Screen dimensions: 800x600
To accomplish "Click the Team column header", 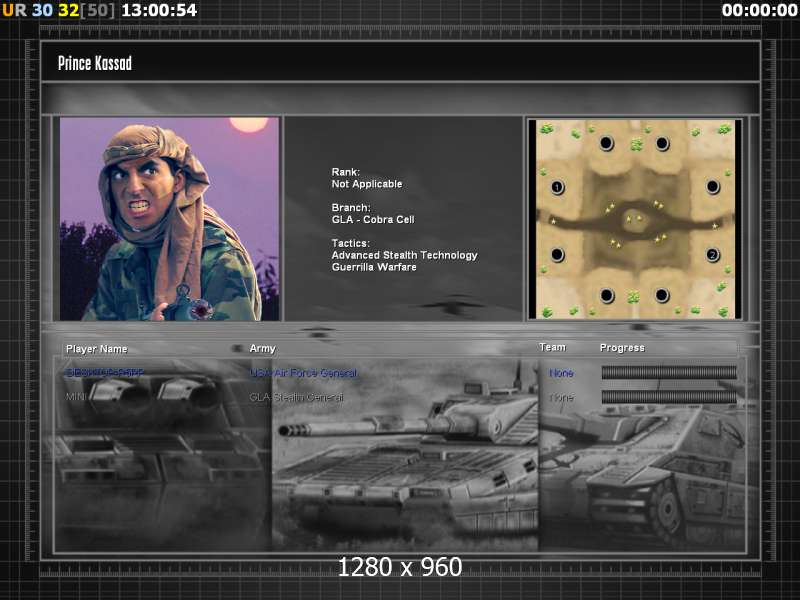I will pos(553,347).
